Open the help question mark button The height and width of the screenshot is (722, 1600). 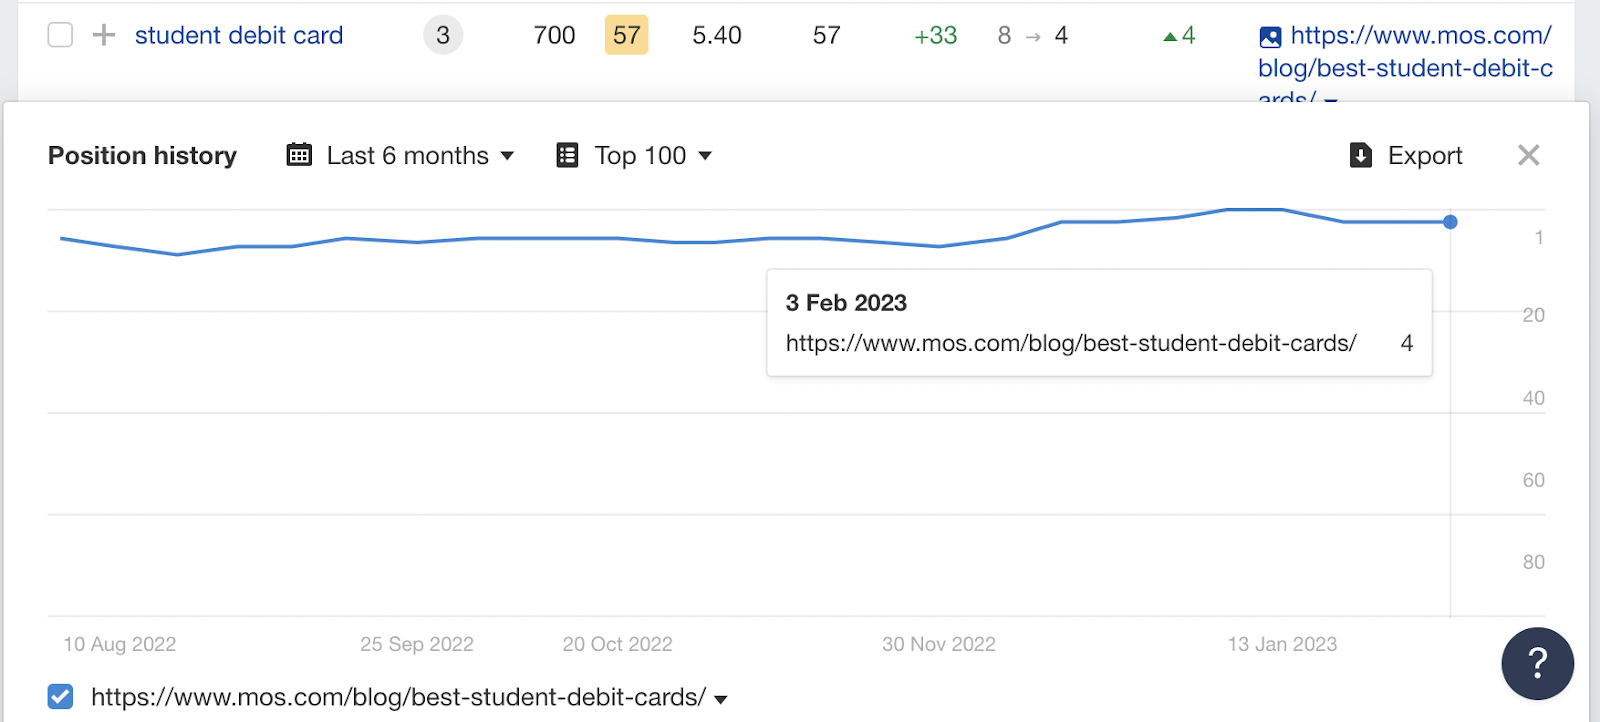pyautogui.click(x=1537, y=663)
